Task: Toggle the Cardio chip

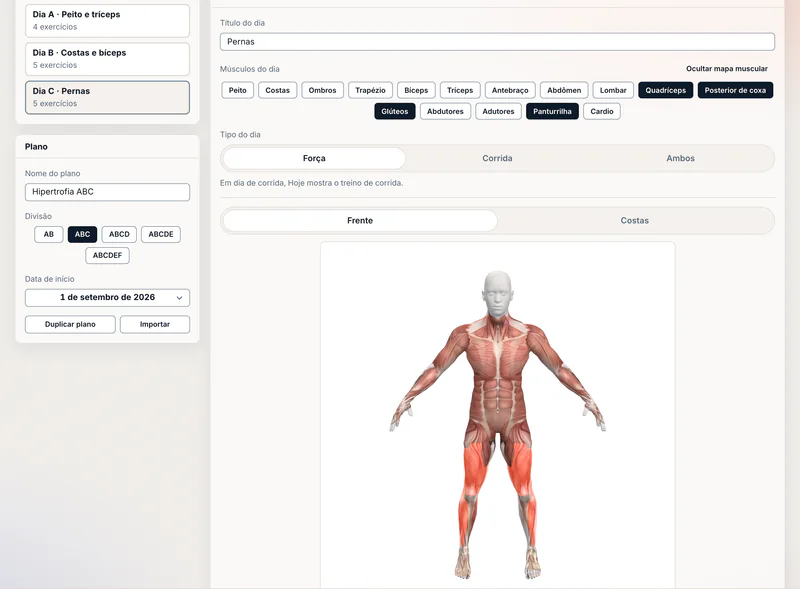Action: point(602,111)
